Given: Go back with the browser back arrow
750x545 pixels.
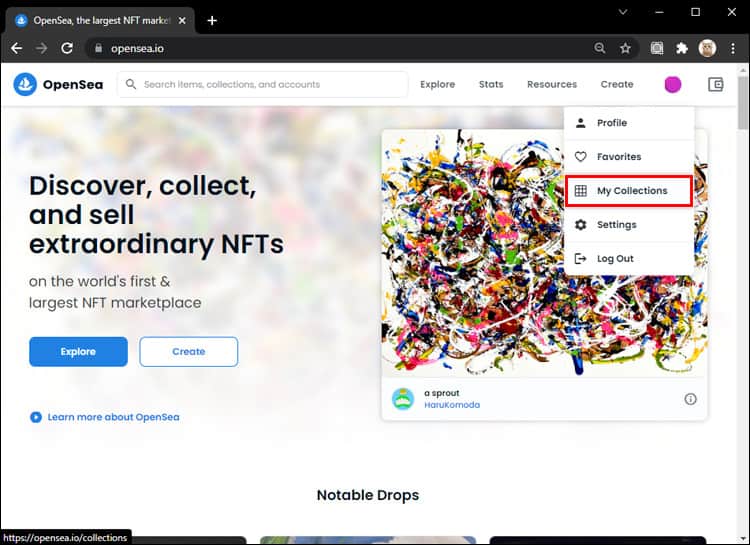Looking at the screenshot, I should coord(17,48).
